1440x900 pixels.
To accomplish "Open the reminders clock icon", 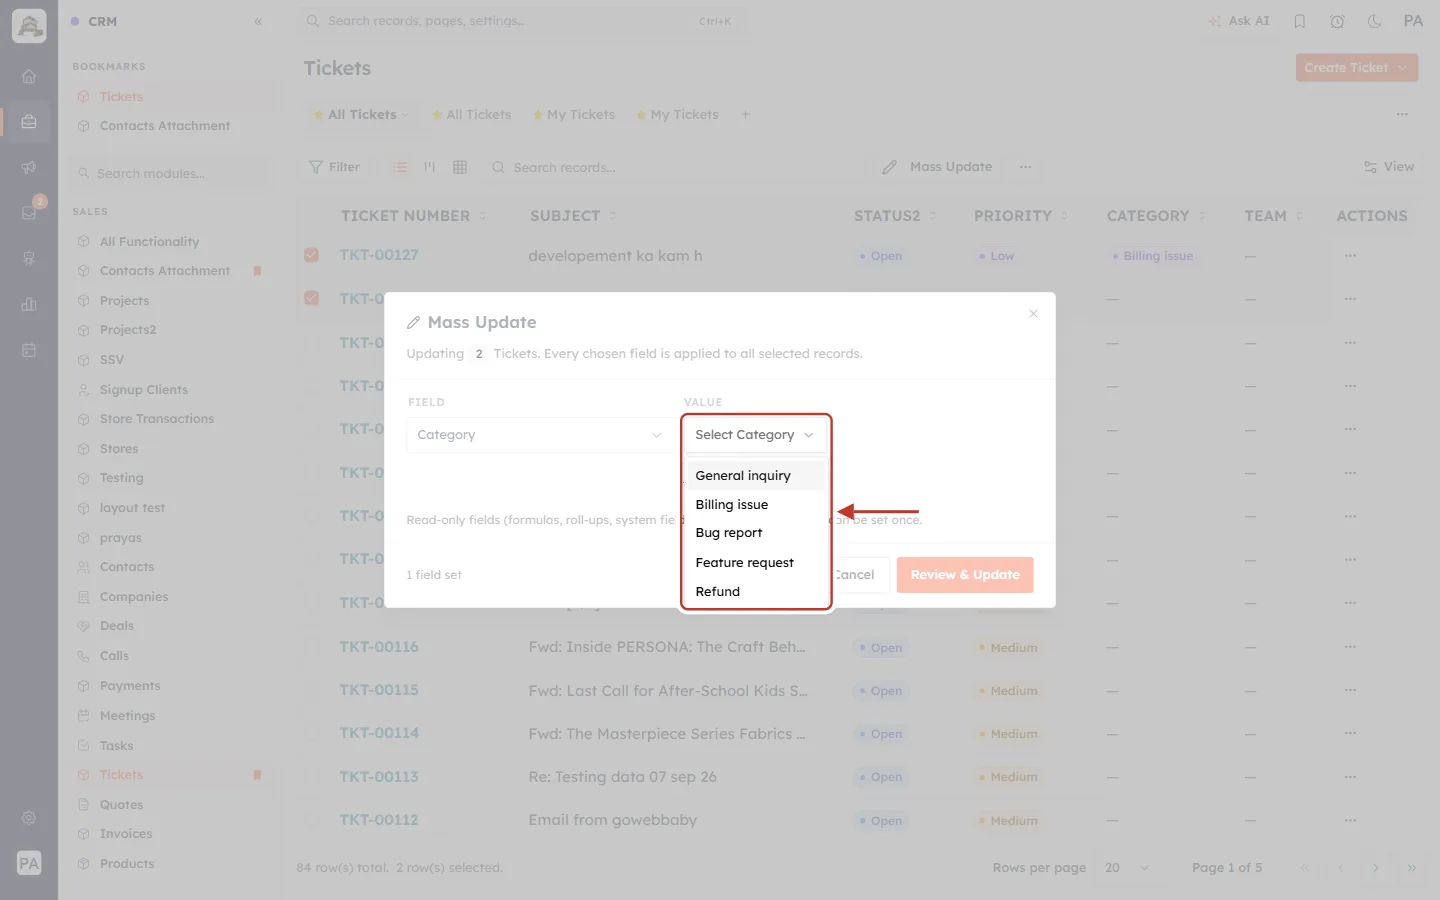I will [x=1337, y=21].
